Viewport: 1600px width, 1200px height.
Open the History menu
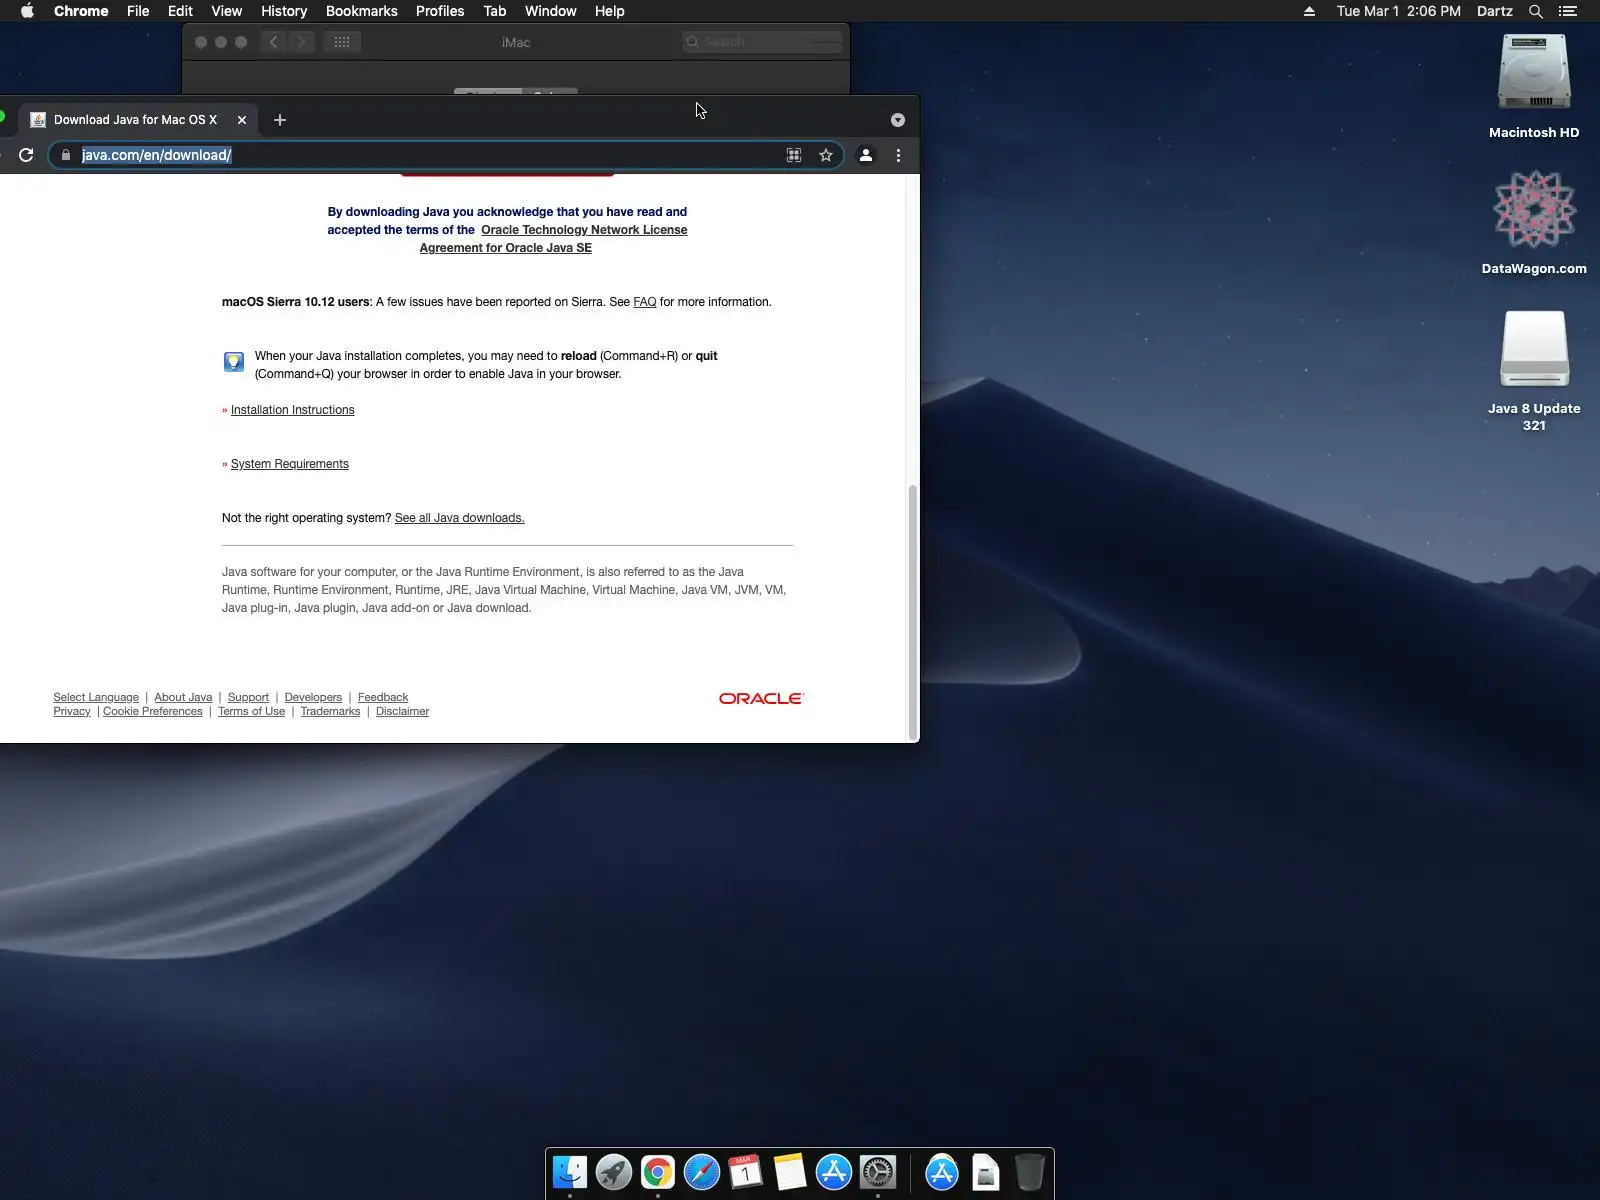click(x=284, y=11)
